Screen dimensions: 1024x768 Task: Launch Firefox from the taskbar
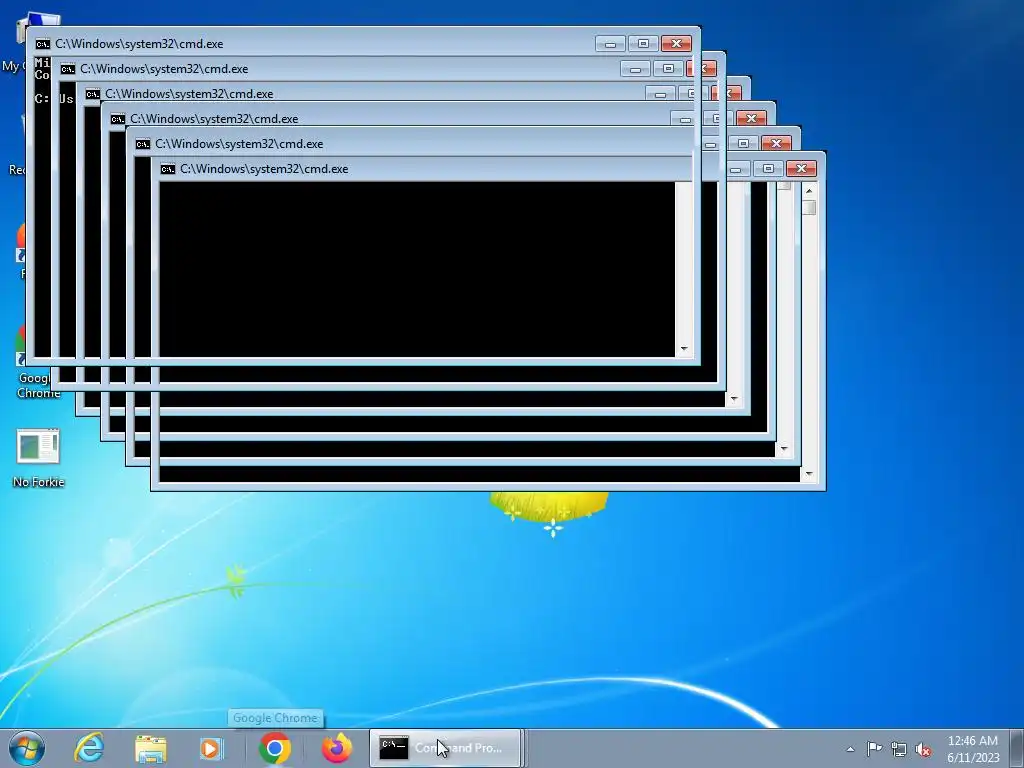point(337,748)
